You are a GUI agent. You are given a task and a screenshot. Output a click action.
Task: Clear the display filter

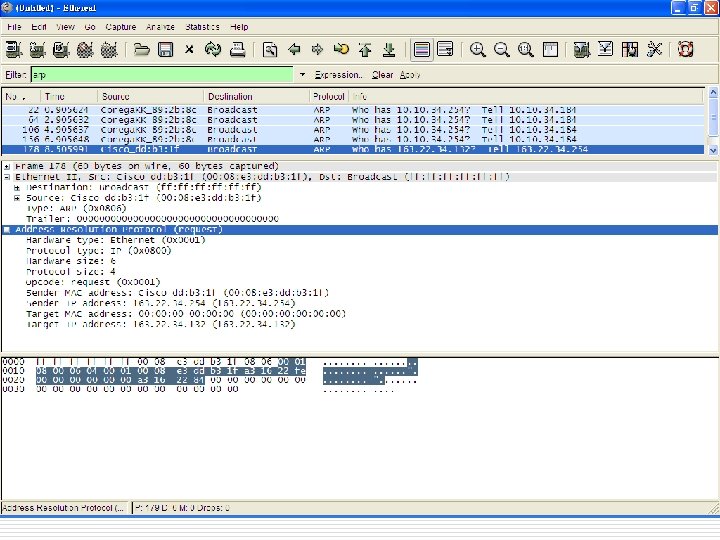pyautogui.click(x=382, y=75)
